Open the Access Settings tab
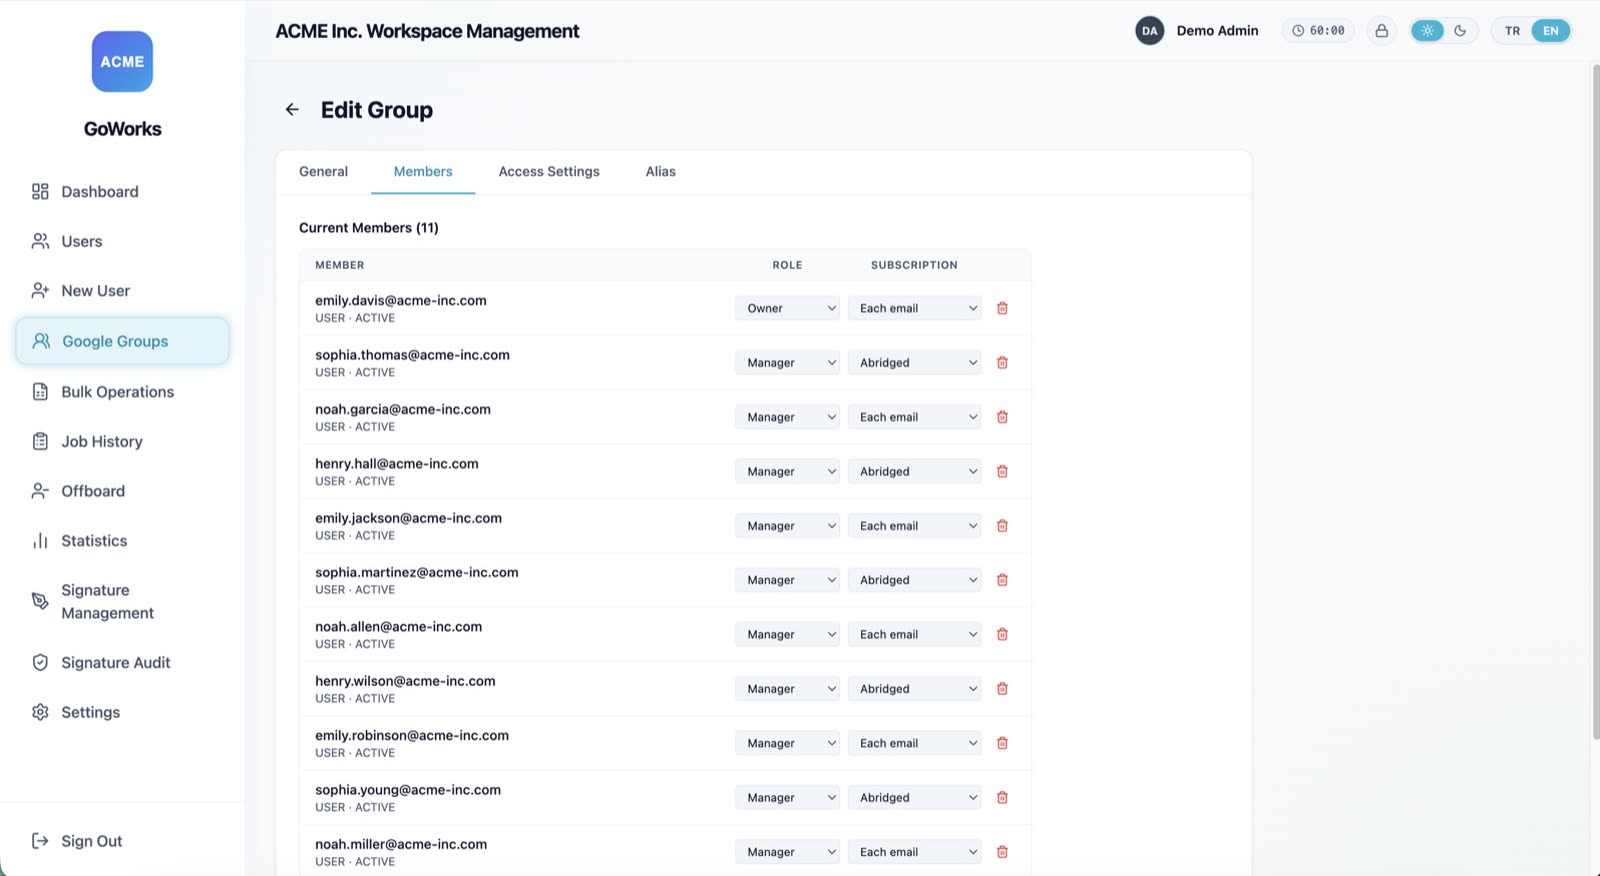 549,172
